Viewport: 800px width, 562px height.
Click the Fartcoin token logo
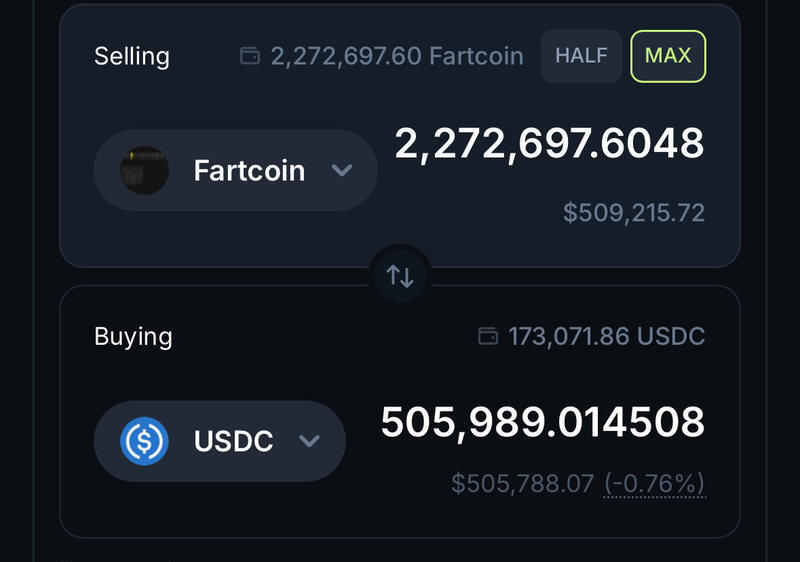(144, 170)
